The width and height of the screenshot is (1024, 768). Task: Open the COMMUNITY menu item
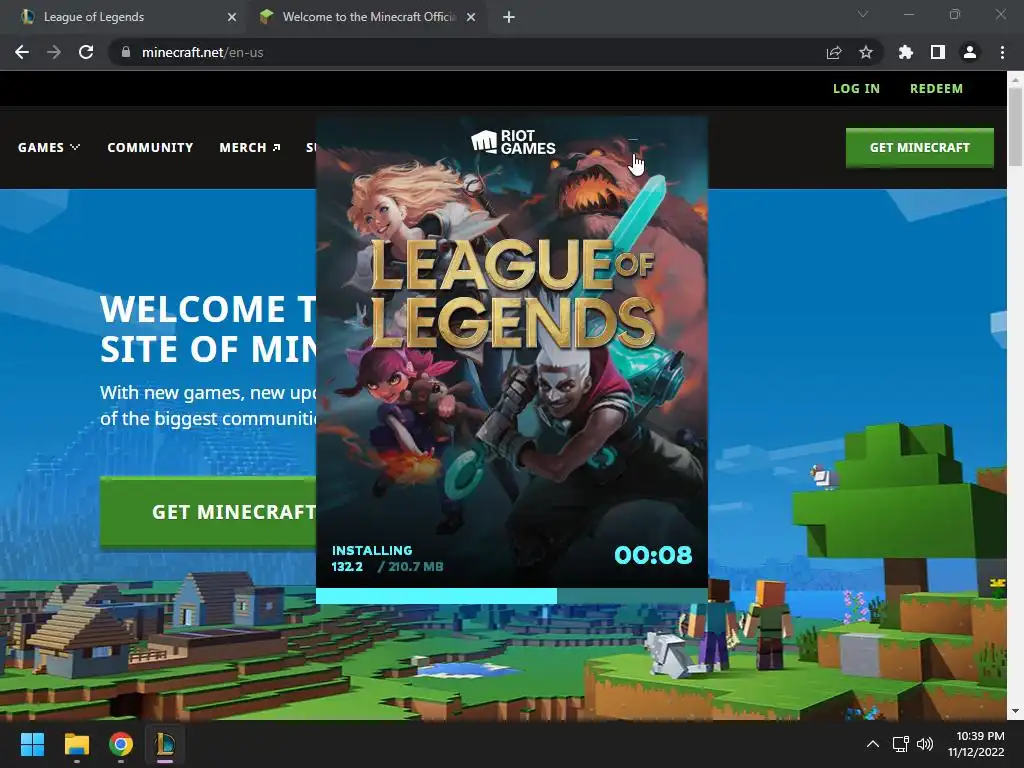click(x=150, y=148)
